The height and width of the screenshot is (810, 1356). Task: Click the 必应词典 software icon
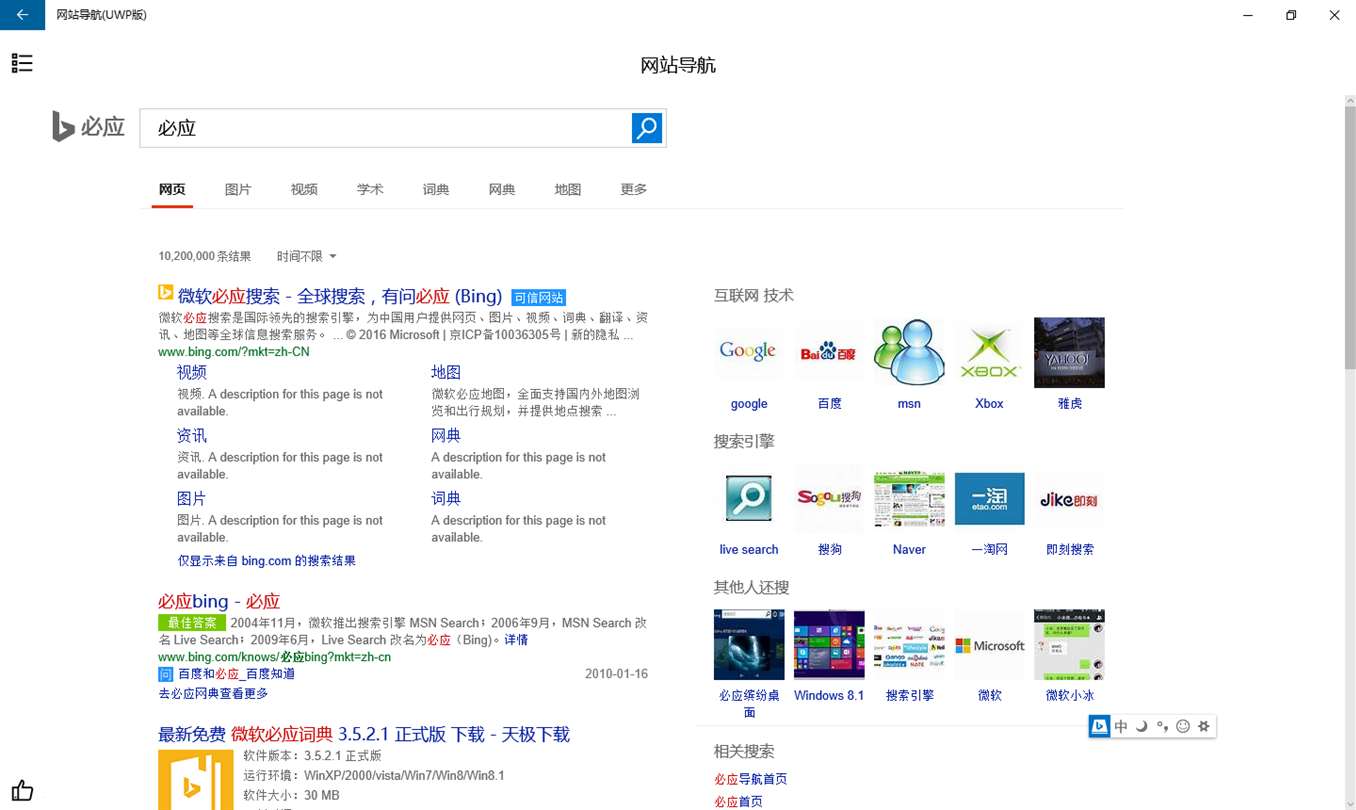tap(196, 780)
